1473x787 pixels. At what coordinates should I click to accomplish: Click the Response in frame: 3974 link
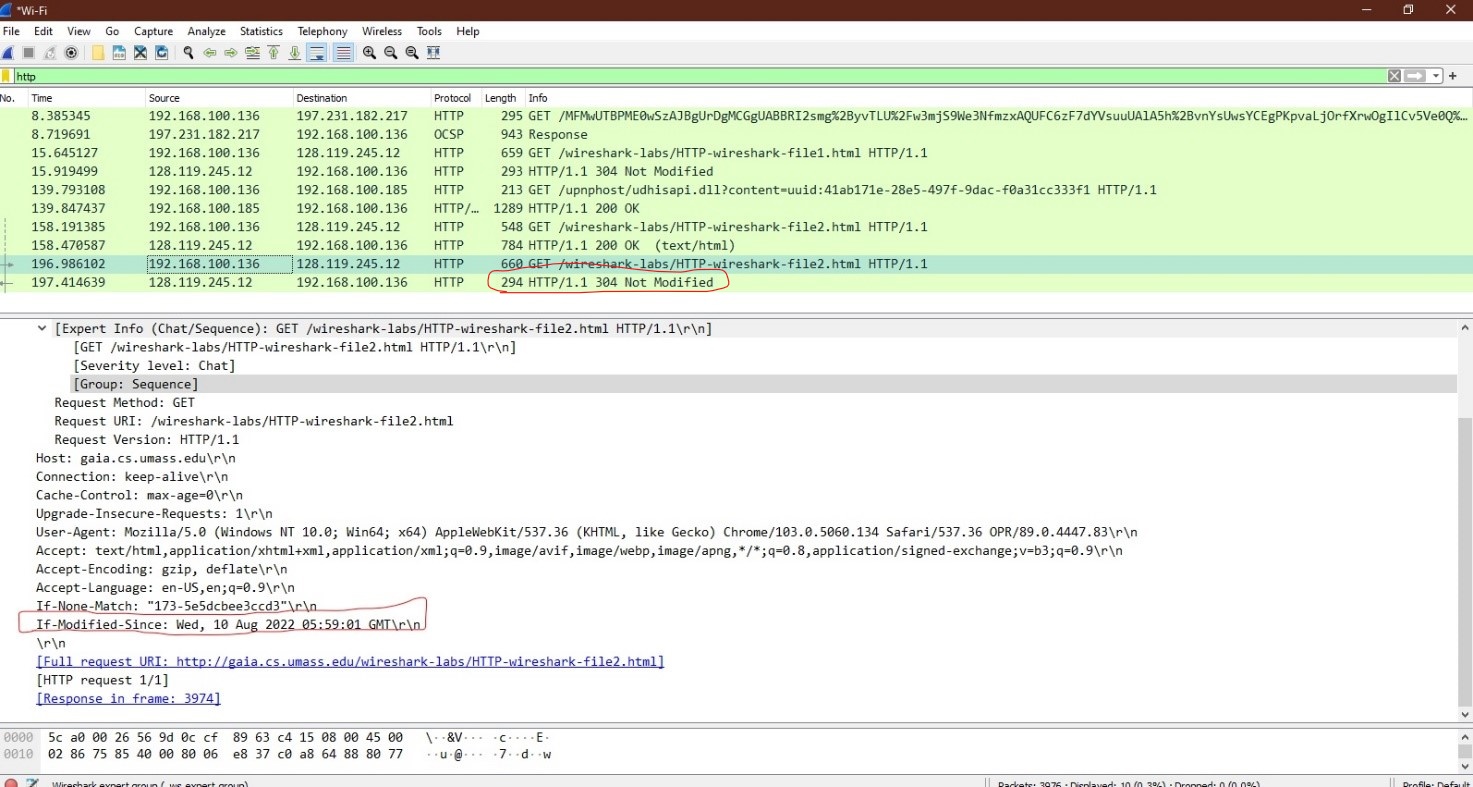[x=128, y=698]
